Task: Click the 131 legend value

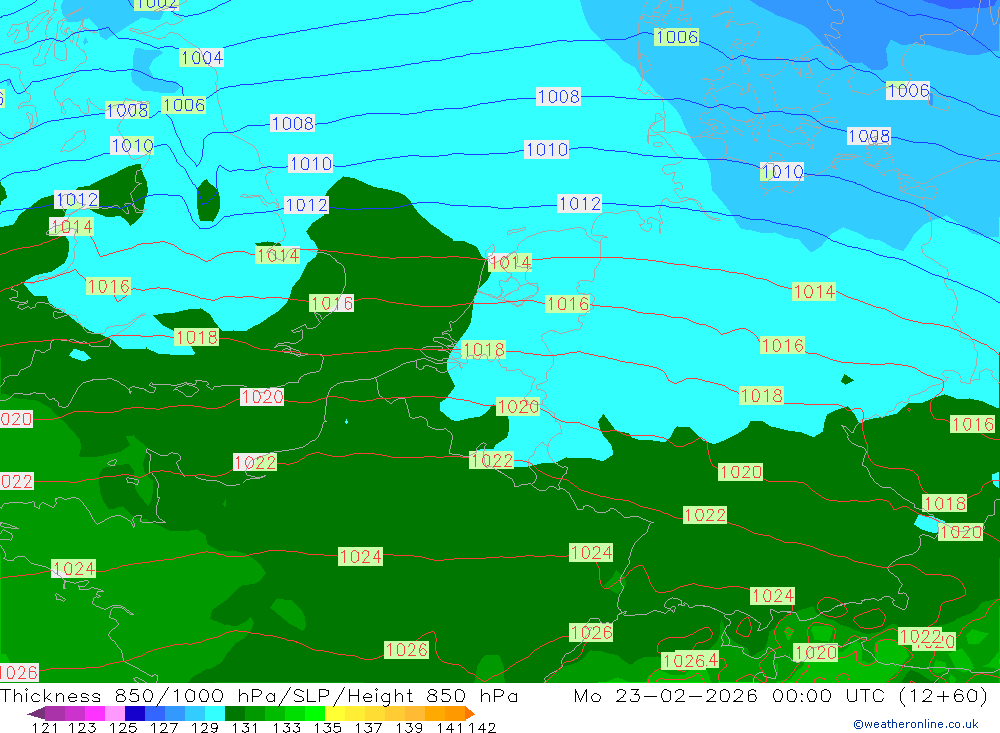Action: (245, 728)
